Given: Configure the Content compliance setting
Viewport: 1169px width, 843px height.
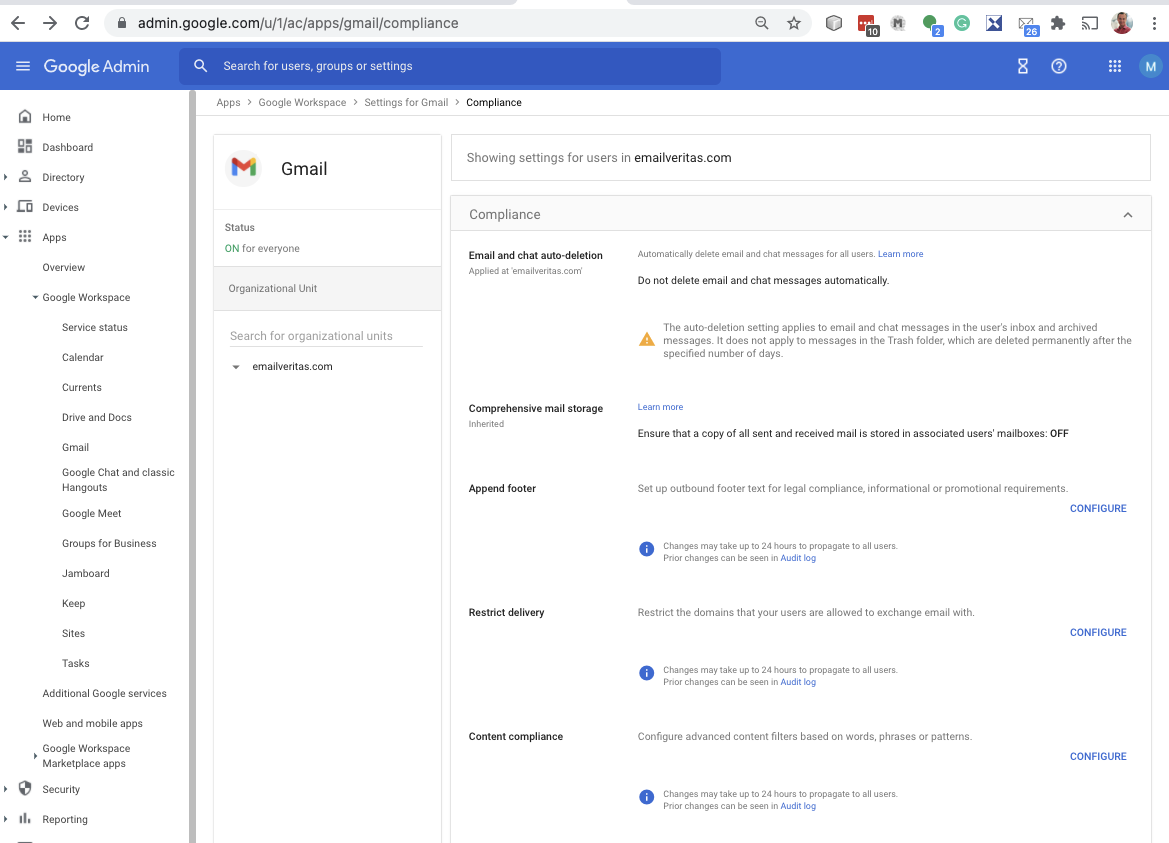Looking at the screenshot, I should [x=1098, y=756].
